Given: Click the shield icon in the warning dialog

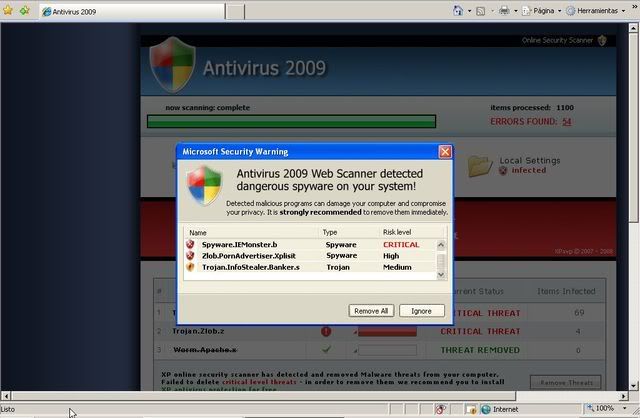Looking at the screenshot, I should point(204,186).
